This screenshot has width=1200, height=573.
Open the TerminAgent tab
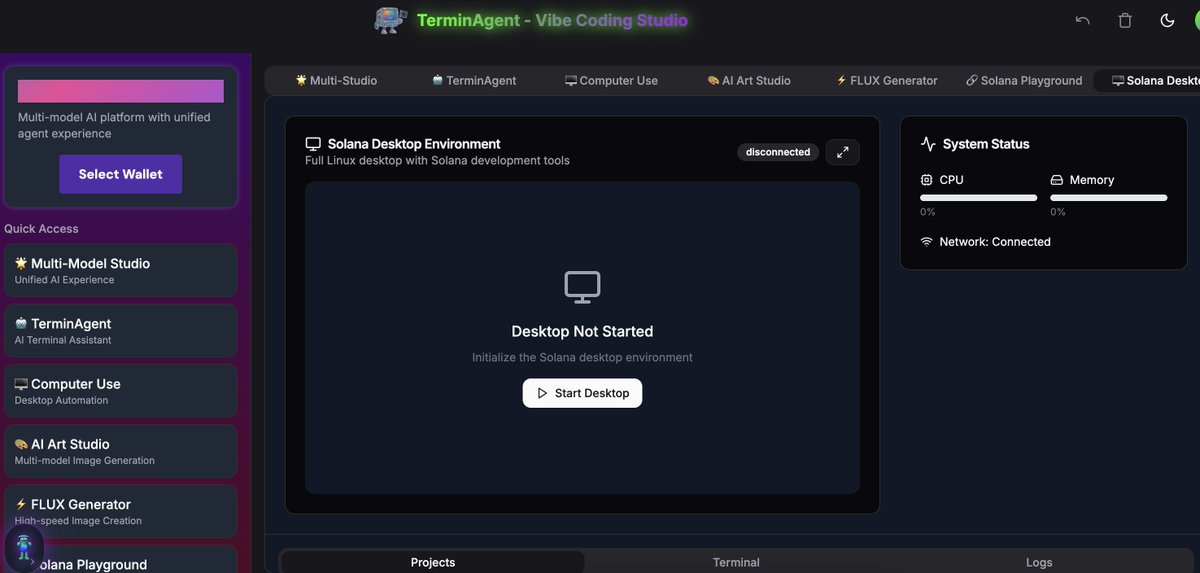[x=474, y=80]
